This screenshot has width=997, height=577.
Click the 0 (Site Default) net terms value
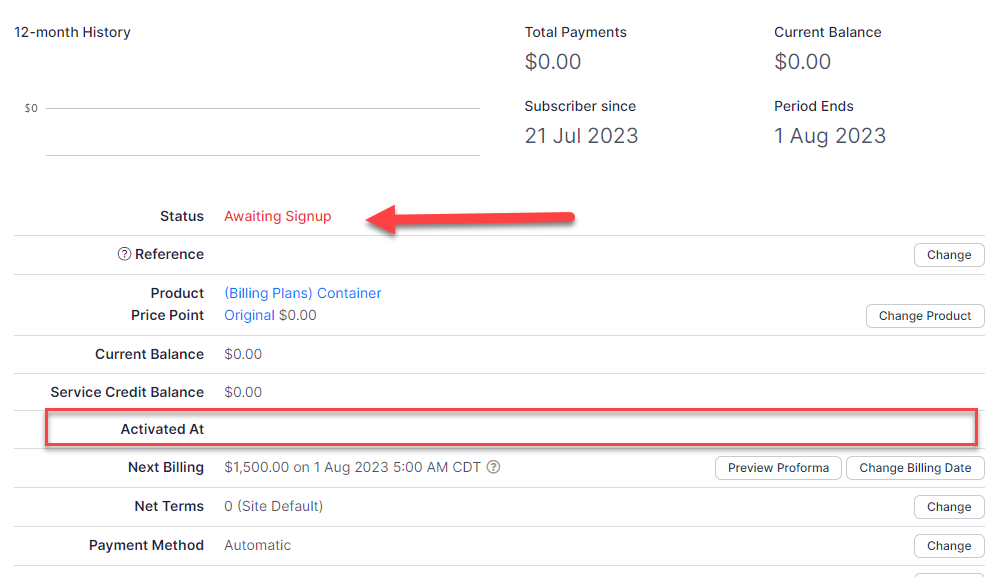click(273, 506)
